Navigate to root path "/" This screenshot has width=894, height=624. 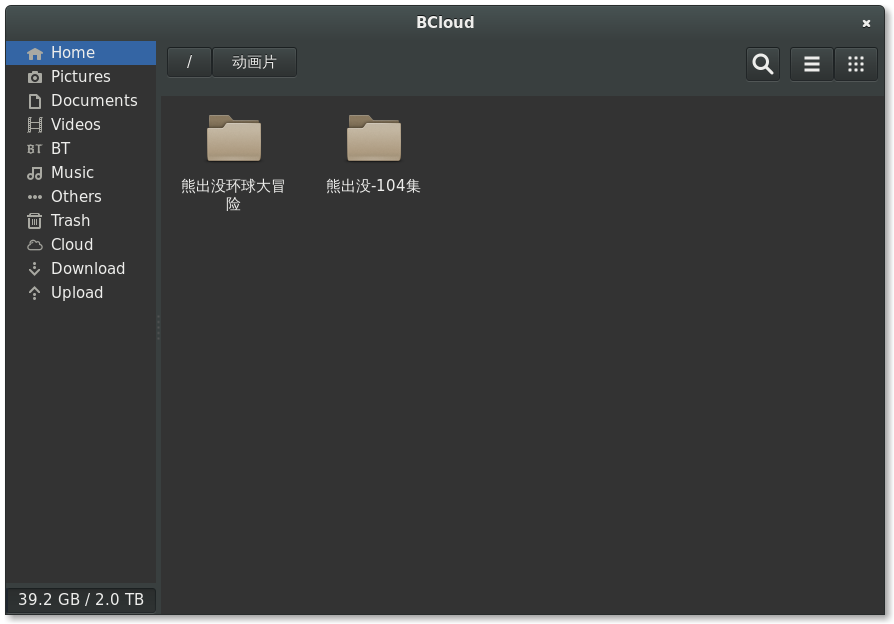189,62
